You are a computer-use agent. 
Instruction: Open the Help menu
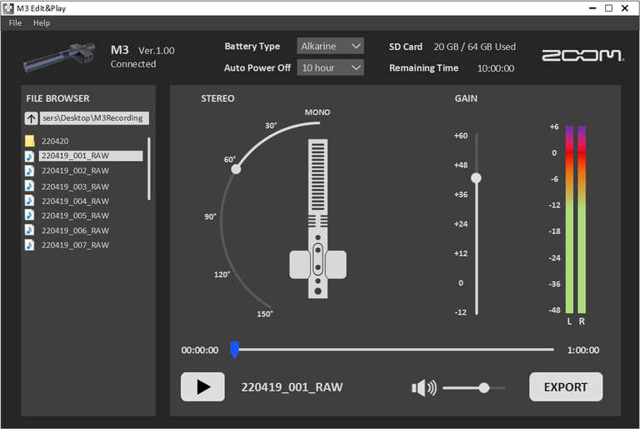pos(42,23)
